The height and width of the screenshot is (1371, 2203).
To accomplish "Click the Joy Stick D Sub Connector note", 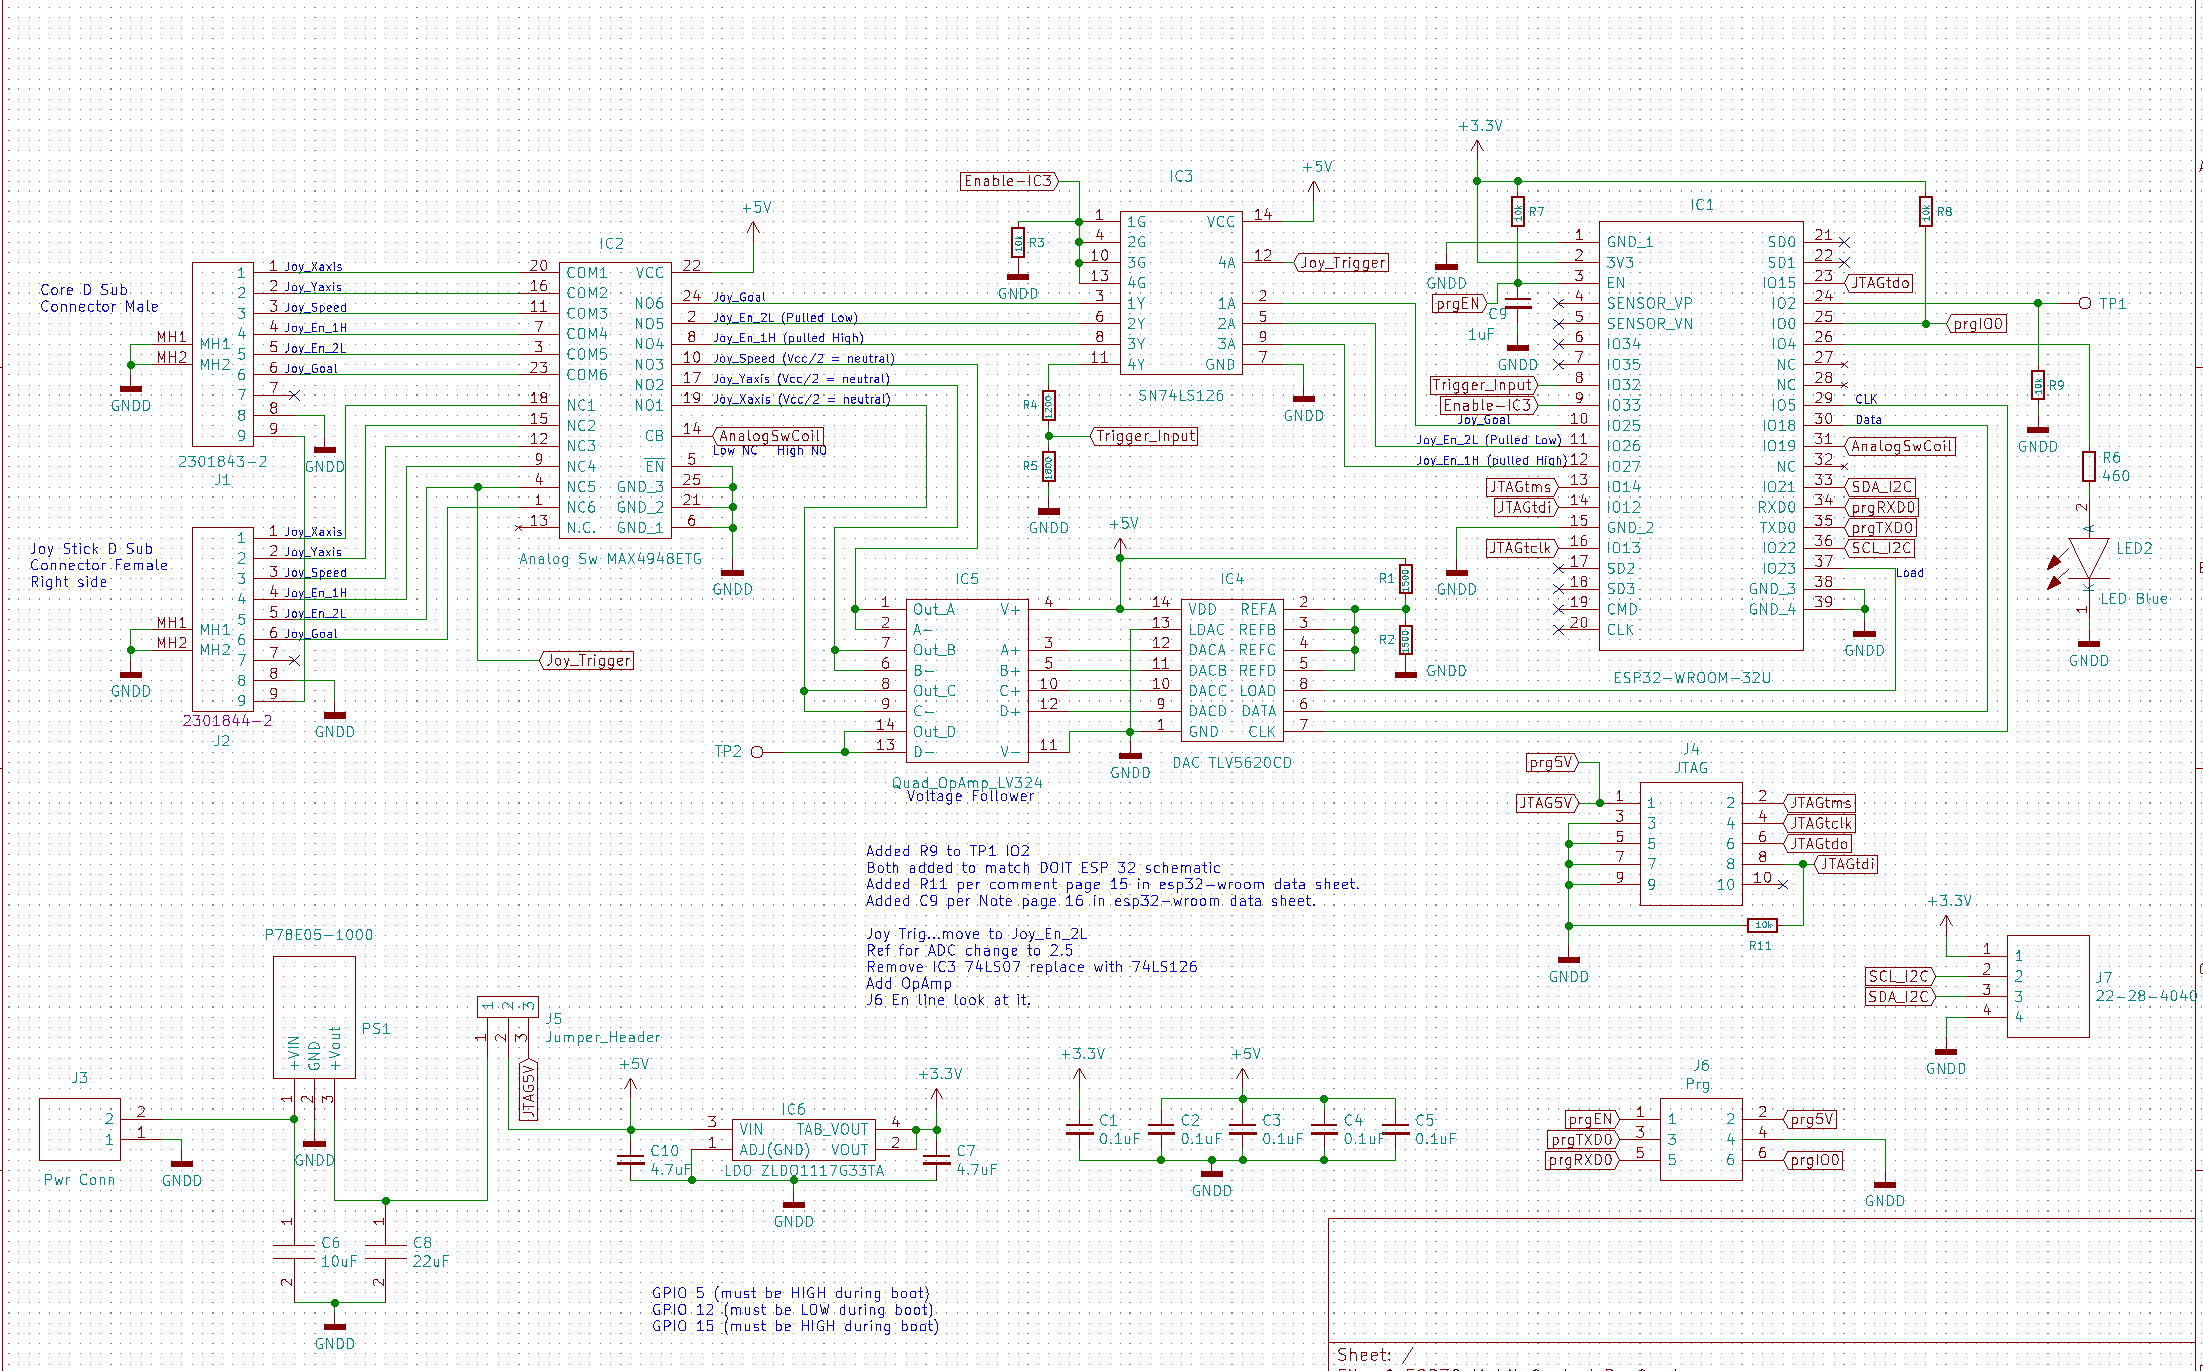I will pyautogui.click(x=98, y=565).
